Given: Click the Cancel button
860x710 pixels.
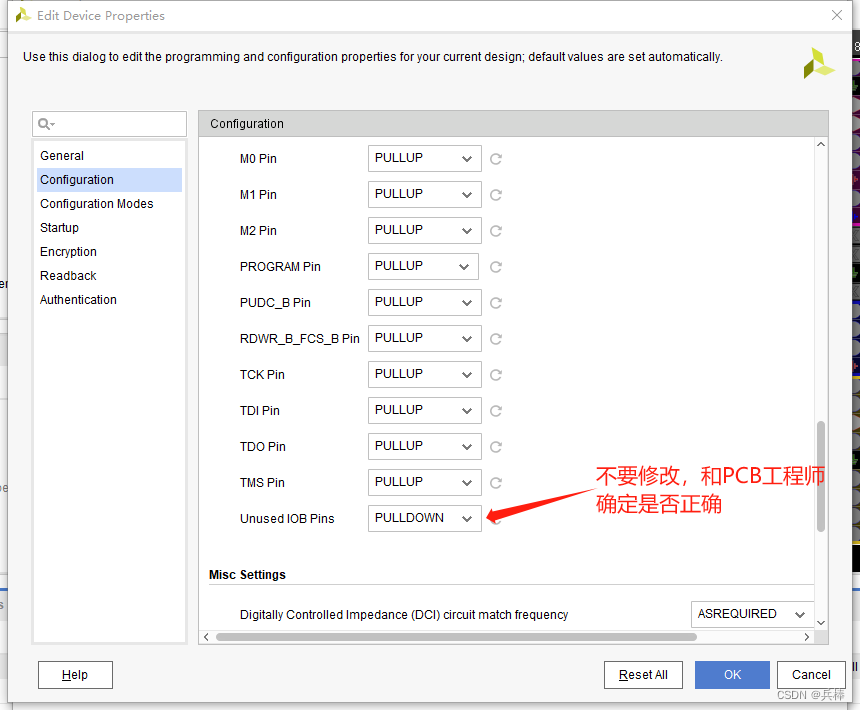Looking at the screenshot, I should [811, 675].
